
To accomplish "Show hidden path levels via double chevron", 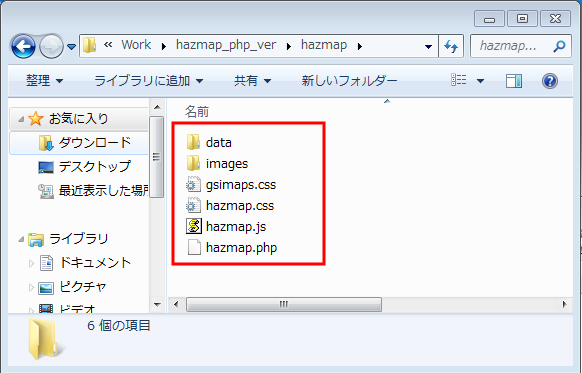I will pyautogui.click(x=108, y=45).
